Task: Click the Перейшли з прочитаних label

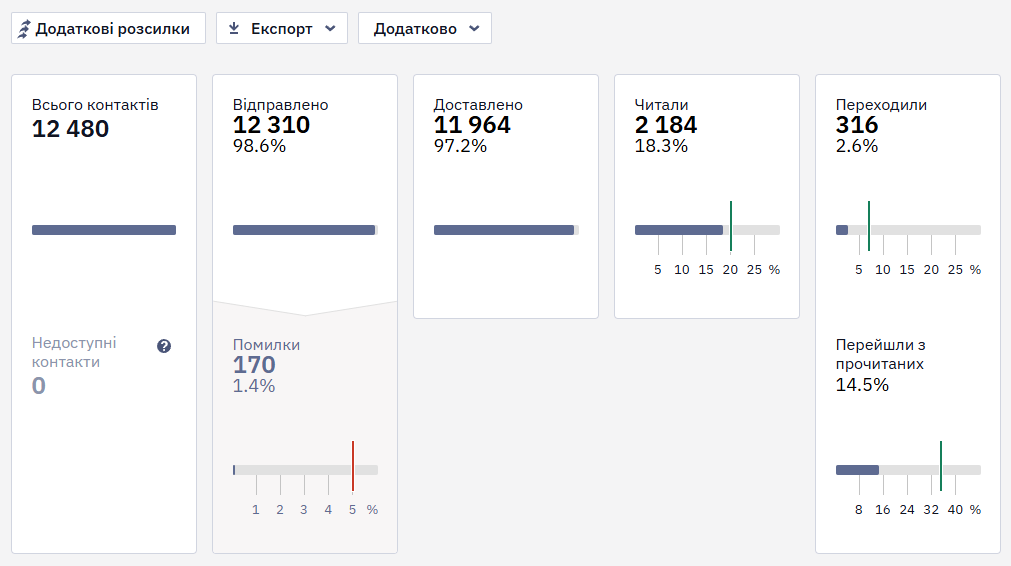Action: point(881,354)
